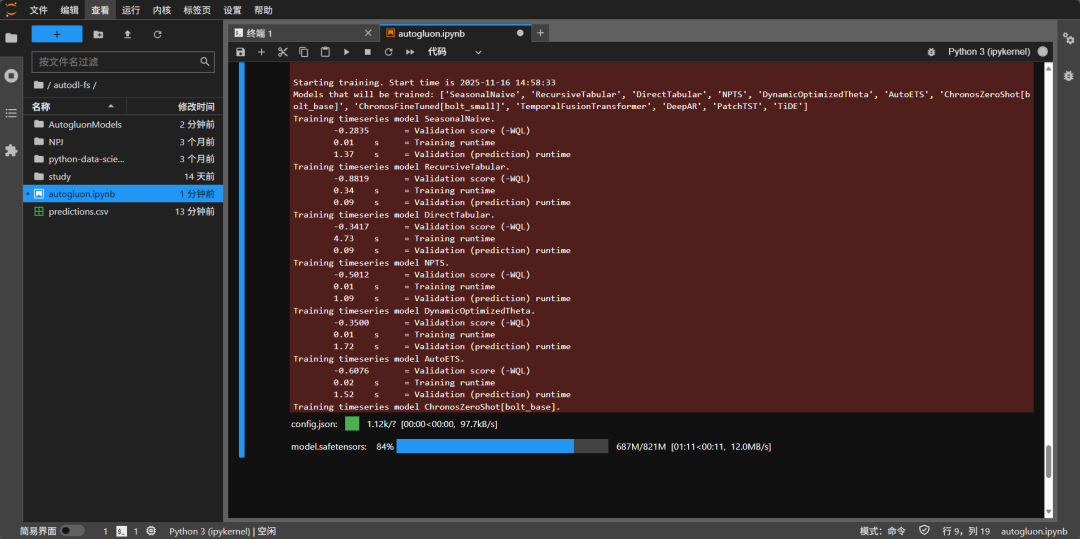
Task: Select the NPJ folder
Action: pyautogui.click(x=123, y=142)
